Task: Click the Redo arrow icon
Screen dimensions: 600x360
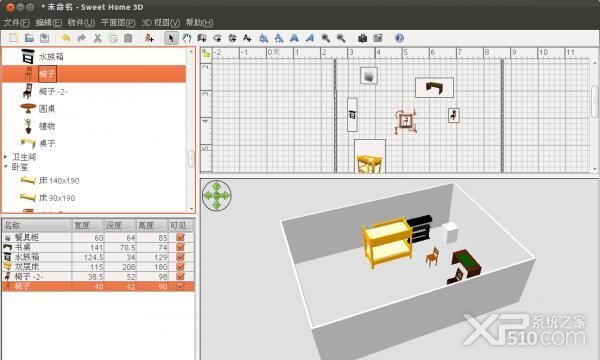Action: tap(81, 38)
